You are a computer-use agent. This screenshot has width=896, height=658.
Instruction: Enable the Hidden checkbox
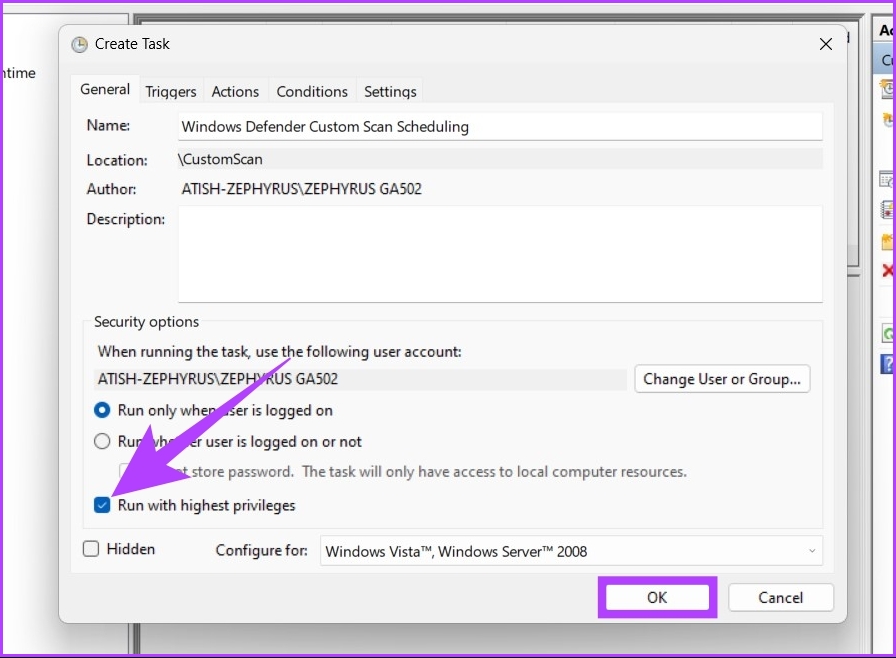[x=91, y=549]
